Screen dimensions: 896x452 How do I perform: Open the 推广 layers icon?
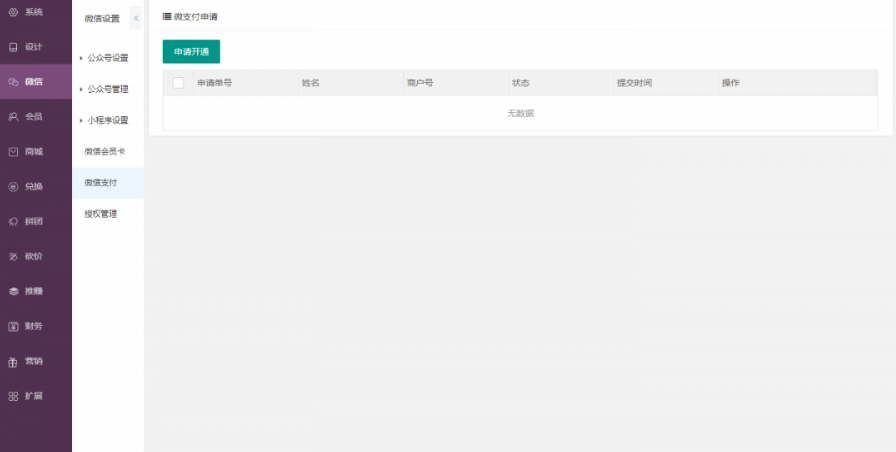tap(13, 291)
